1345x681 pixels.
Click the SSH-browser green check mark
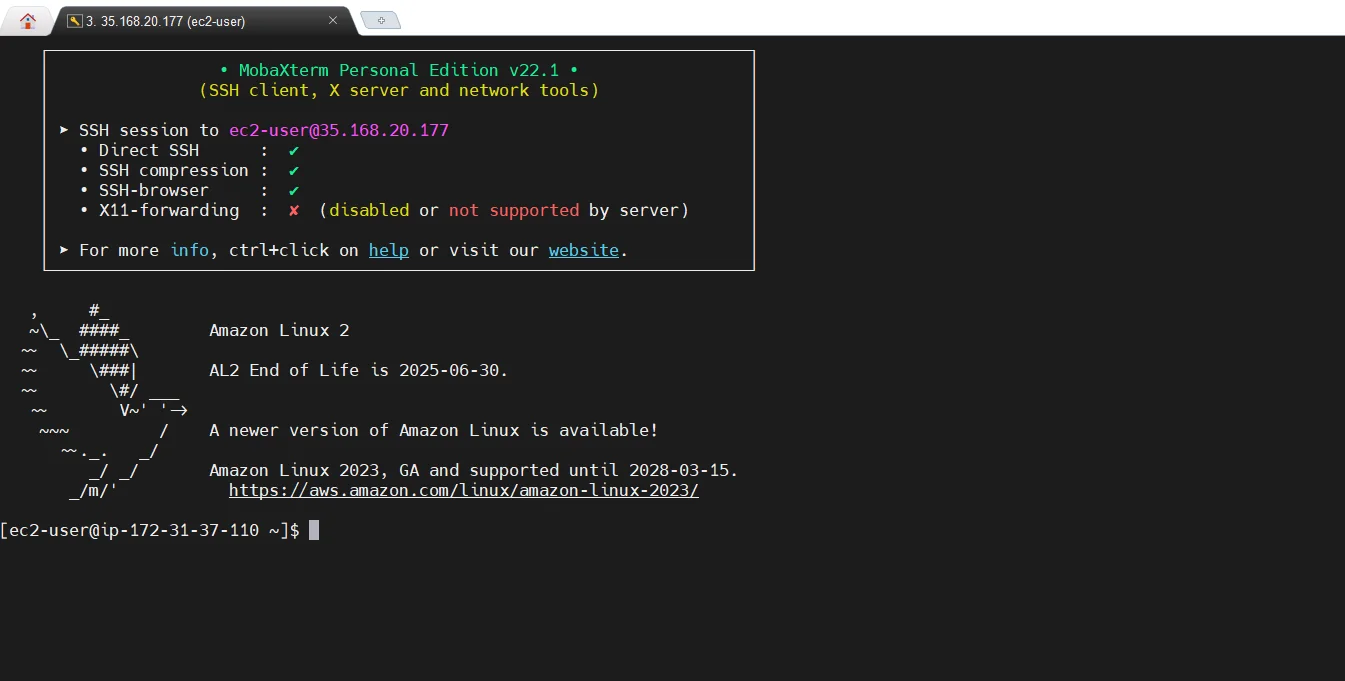(x=294, y=190)
